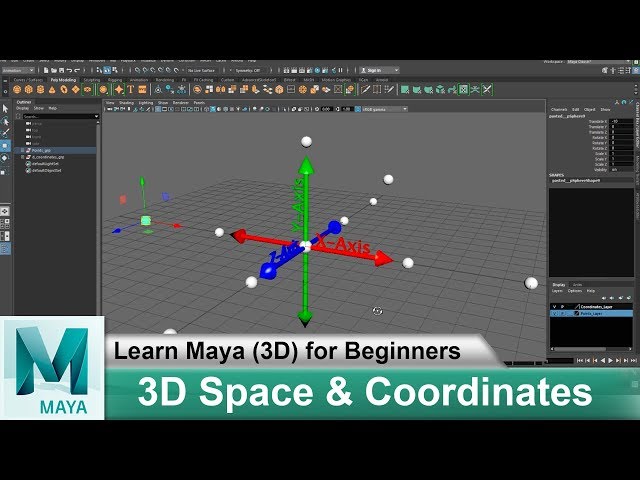Toggle playback P of Coordinates_Layer

562,307
